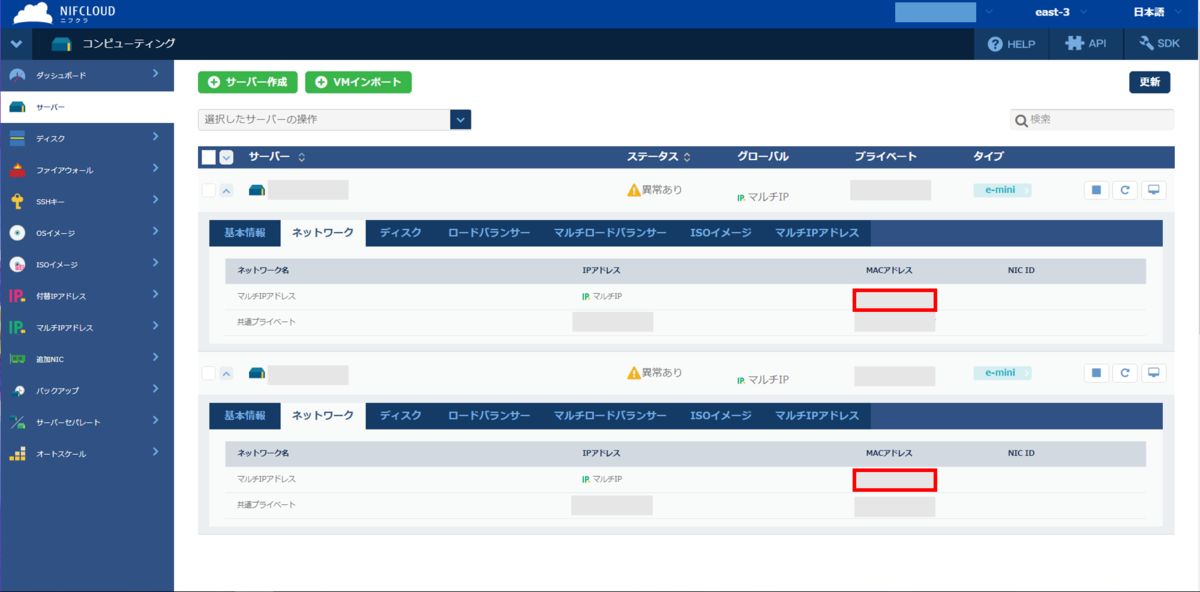Click the NIFCLOUD cloud logo

click(x=33, y=13)
